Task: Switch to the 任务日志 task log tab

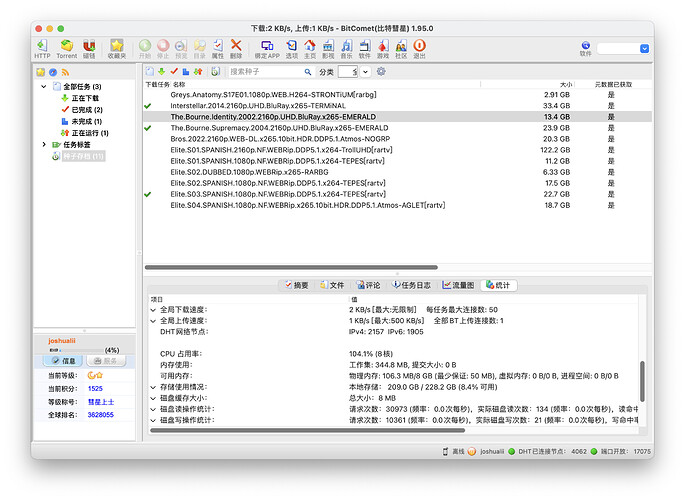Action: (411, 285)
